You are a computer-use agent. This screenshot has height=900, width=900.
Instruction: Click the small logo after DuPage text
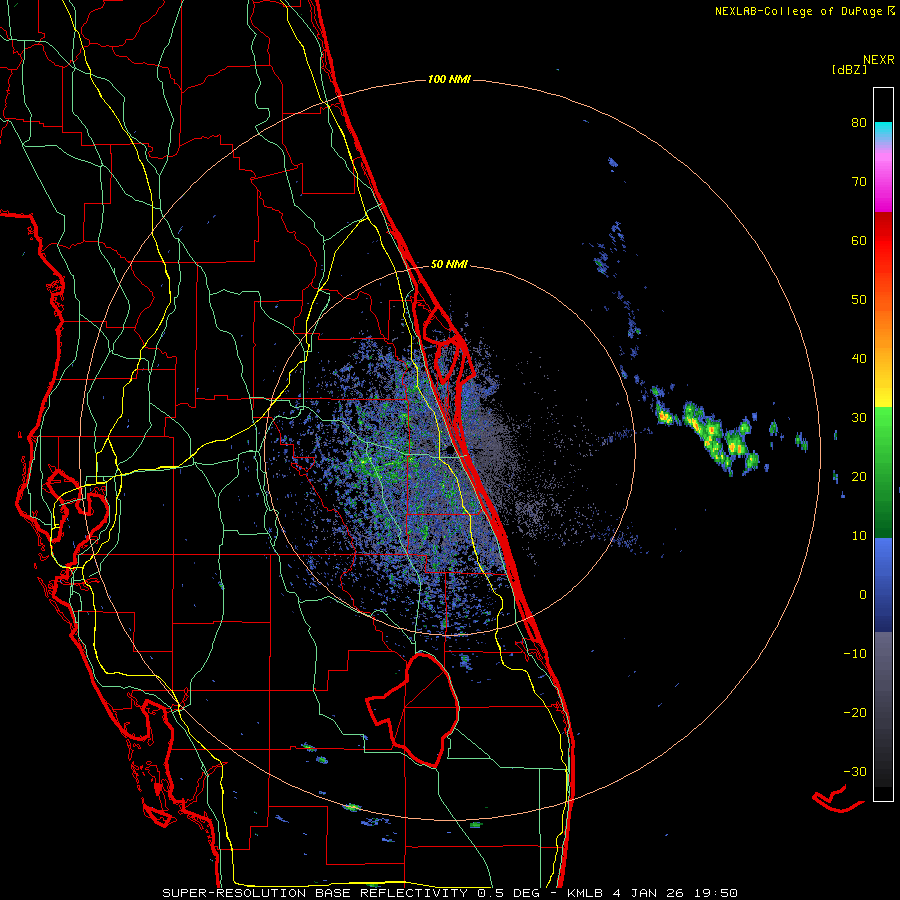[x=890, y=11]
